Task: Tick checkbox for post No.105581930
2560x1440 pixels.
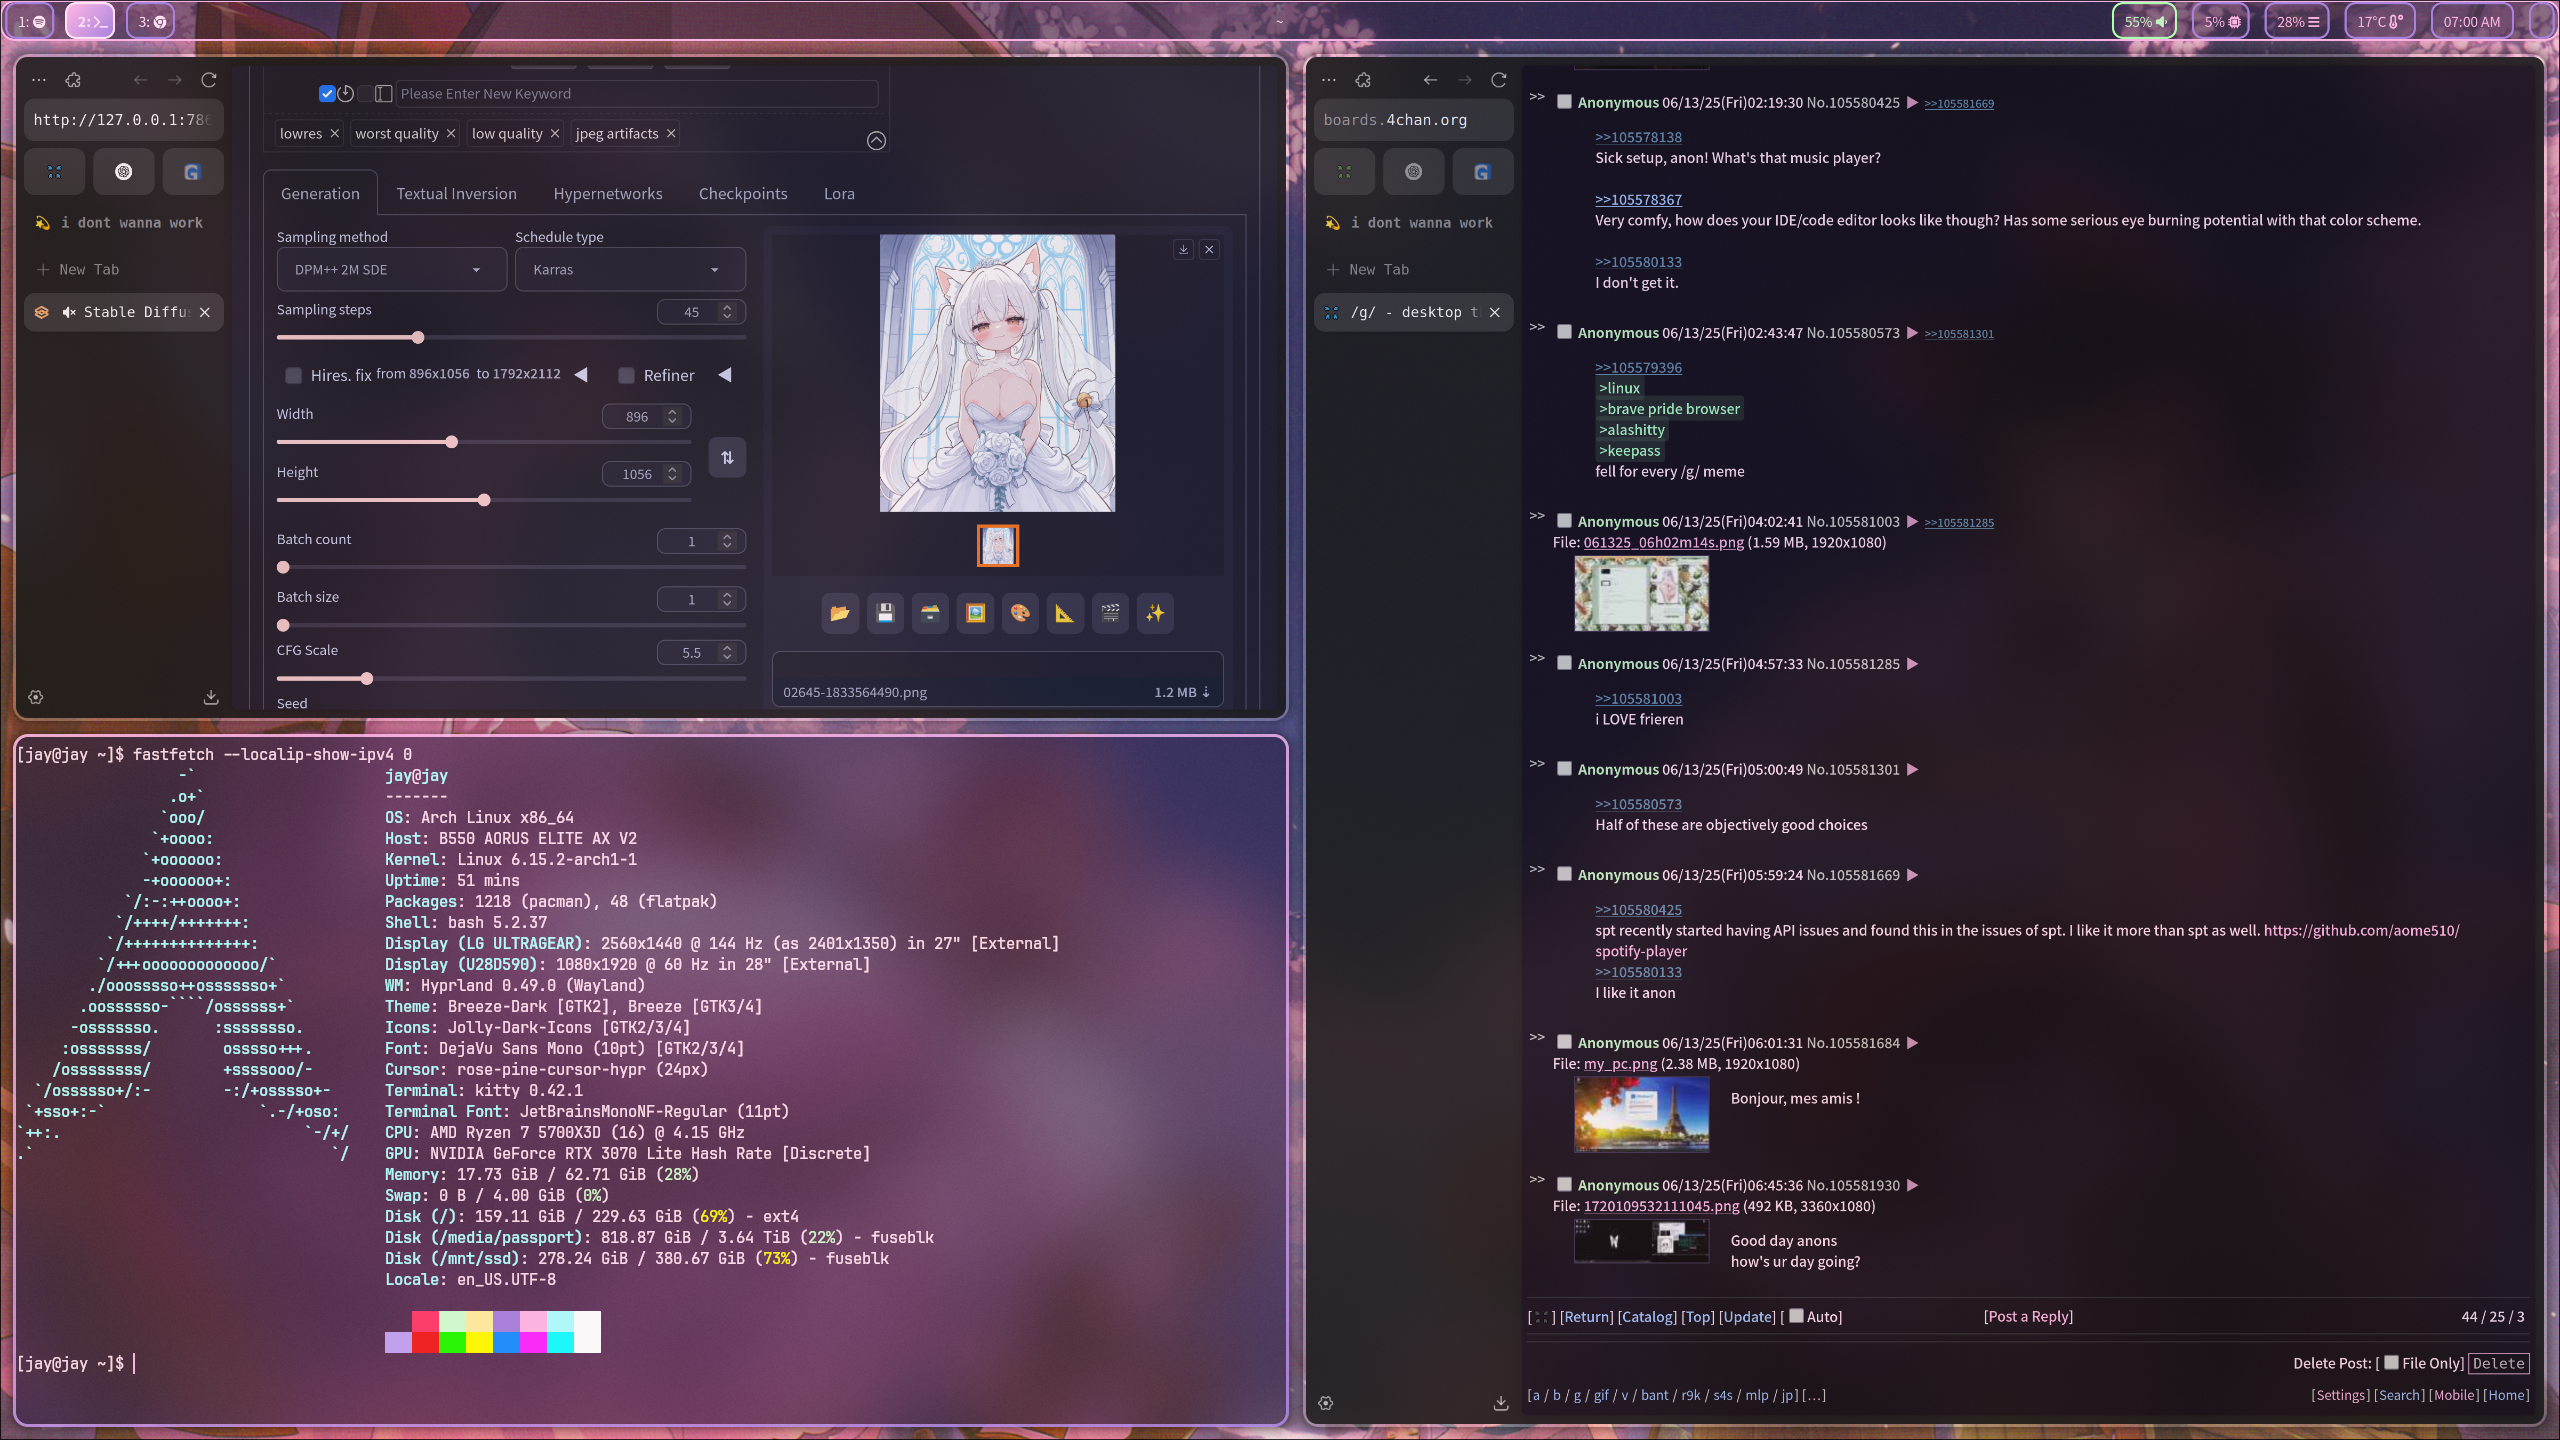Action: tap(1564, 1184)
